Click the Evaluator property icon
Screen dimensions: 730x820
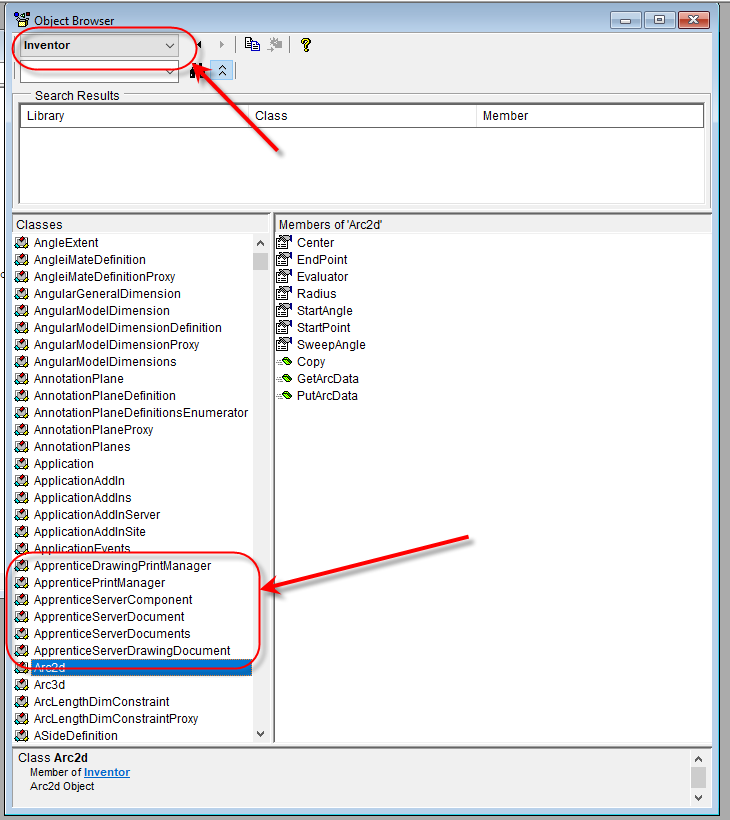pos(284,277)
